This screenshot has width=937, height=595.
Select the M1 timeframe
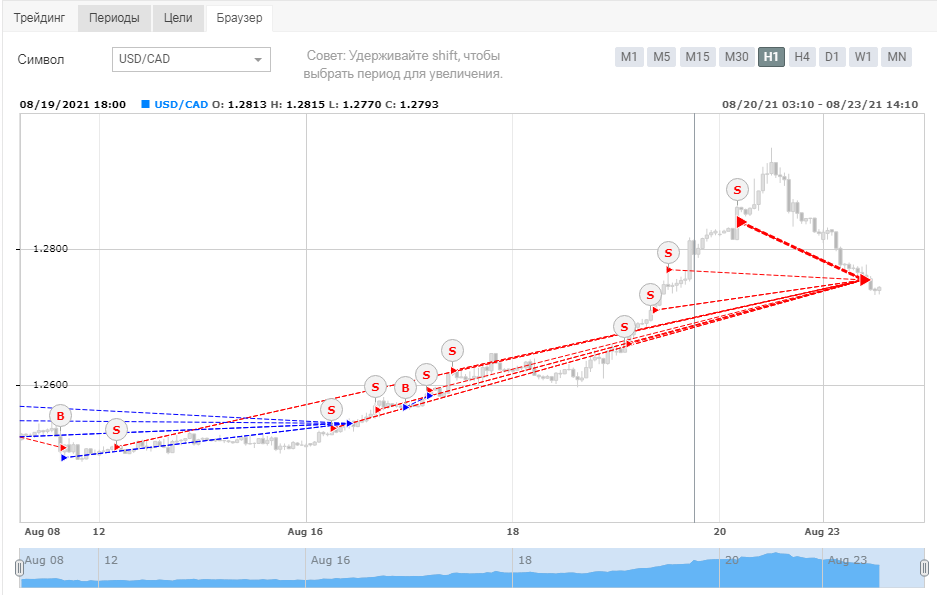(x=629, y=57)
